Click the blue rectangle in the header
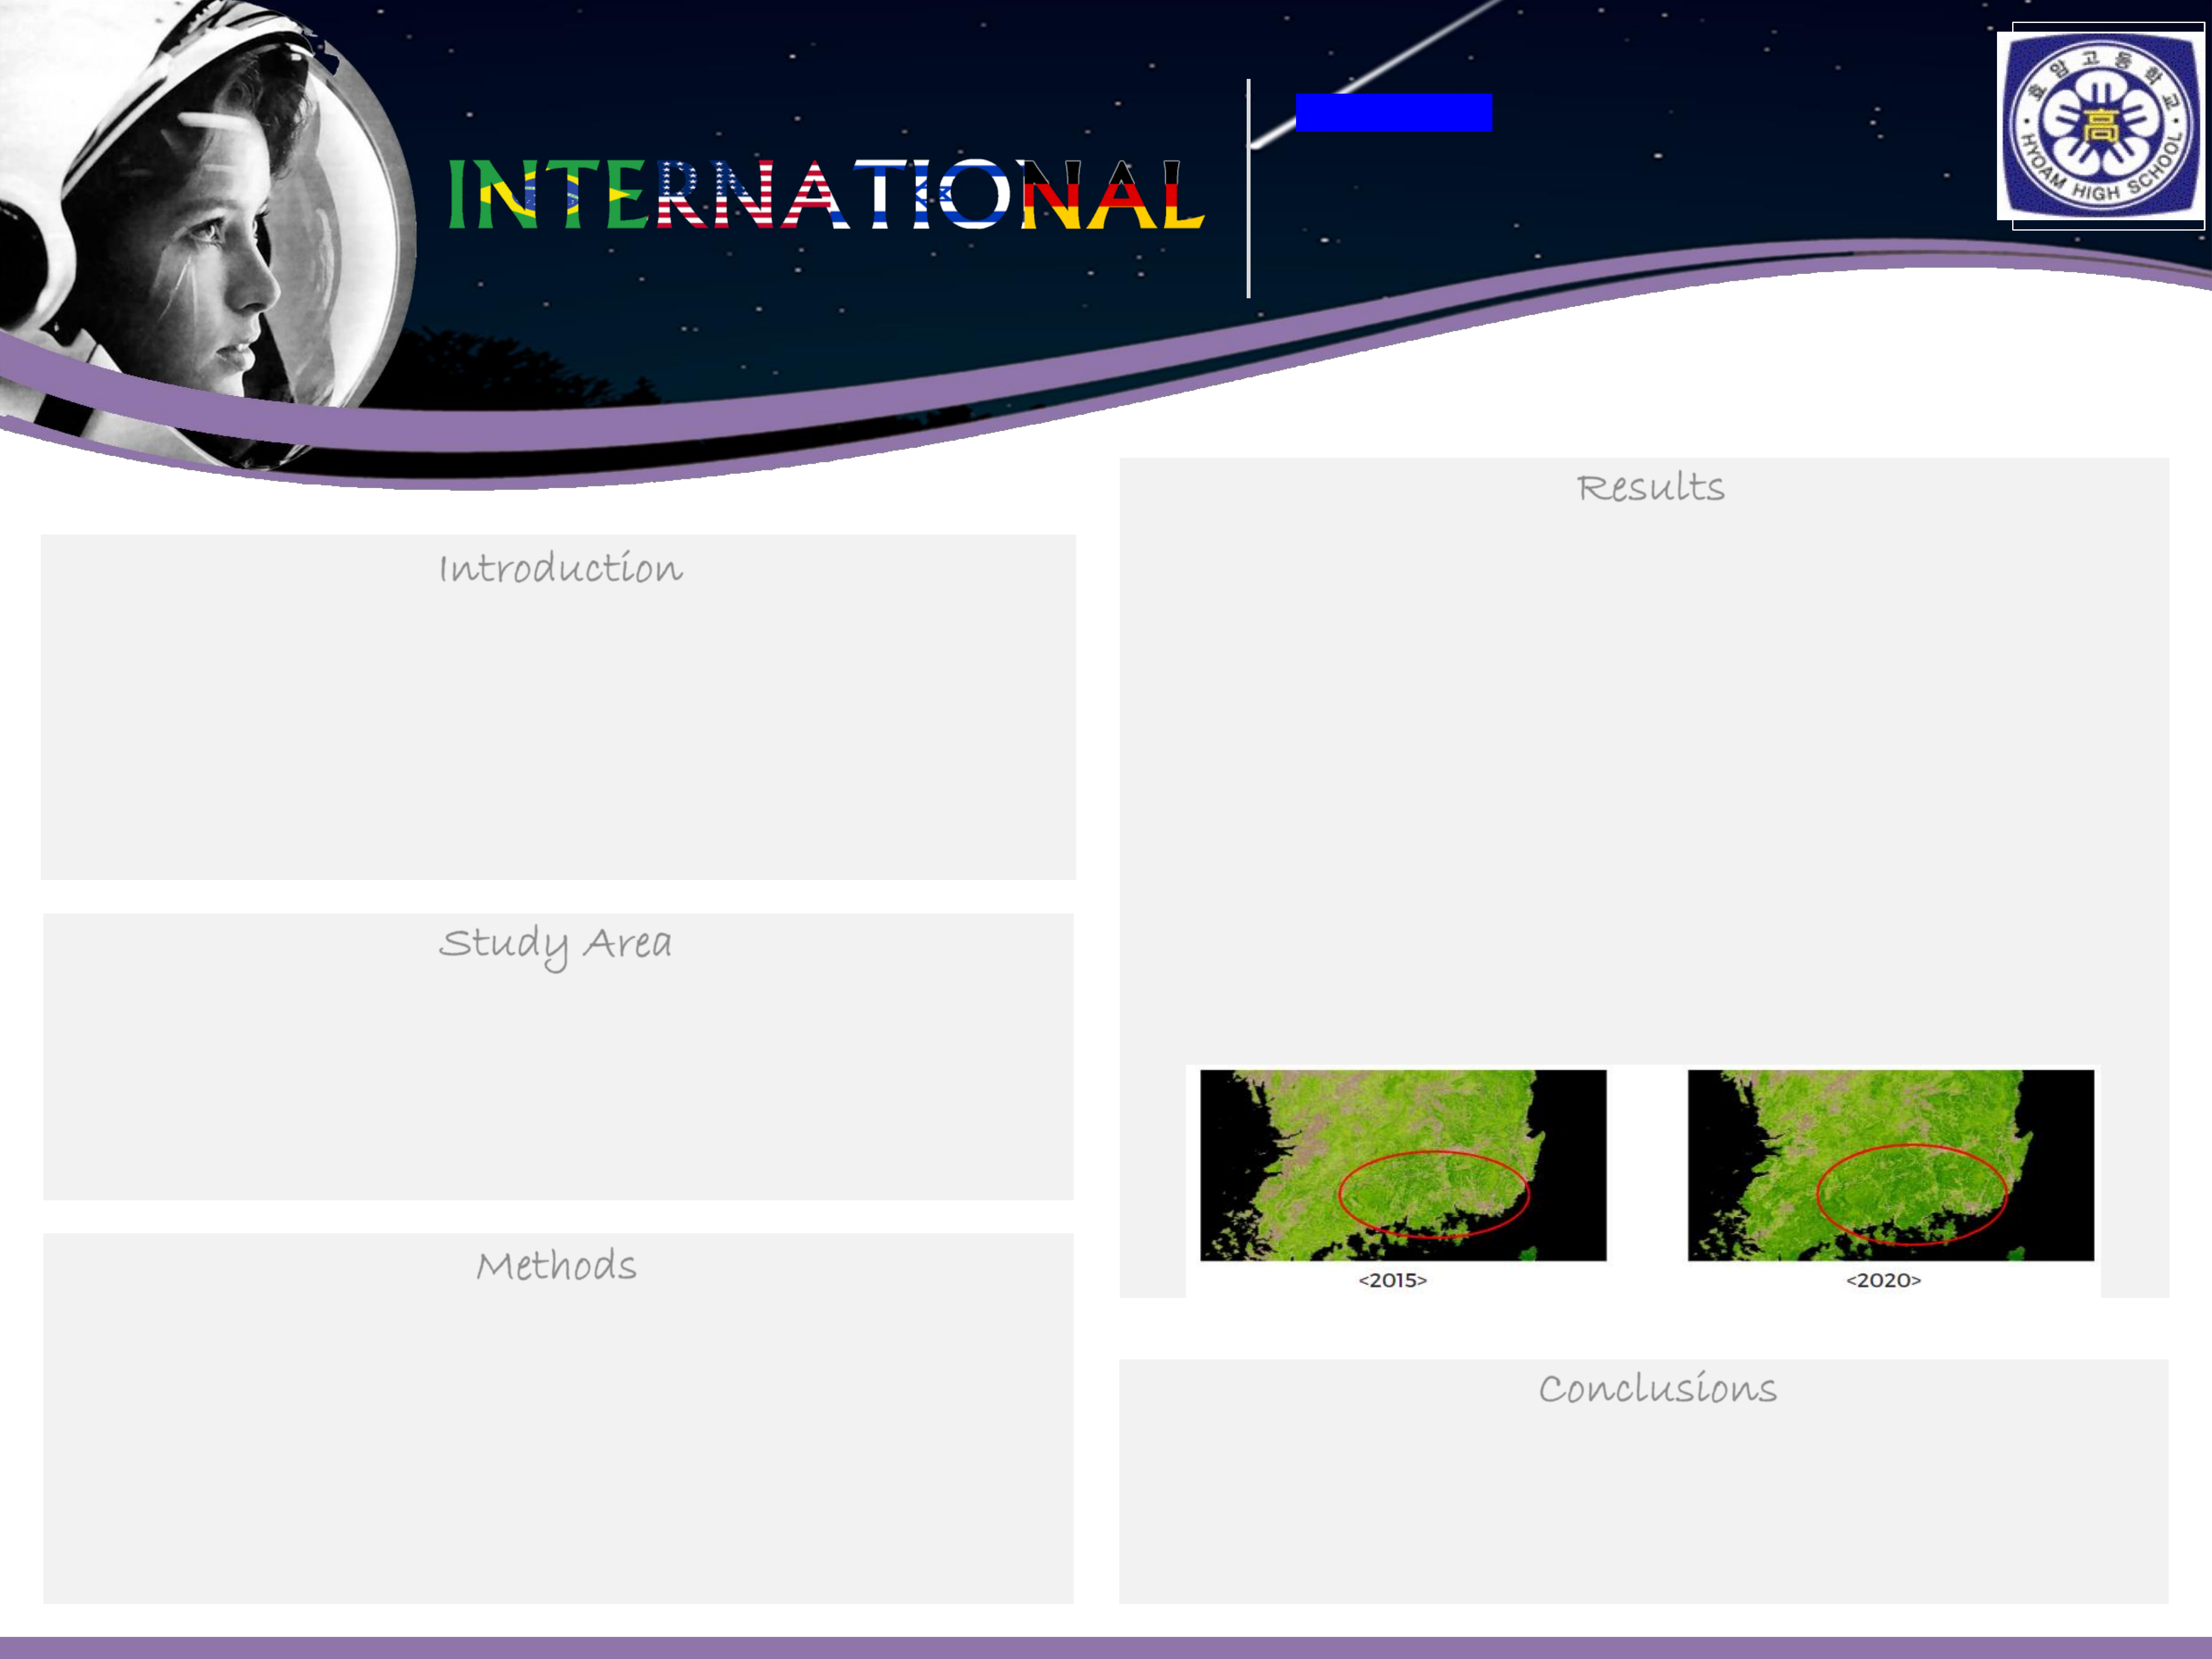This screenshot has width=2212, height=1659. click(x=1394, y=113)
